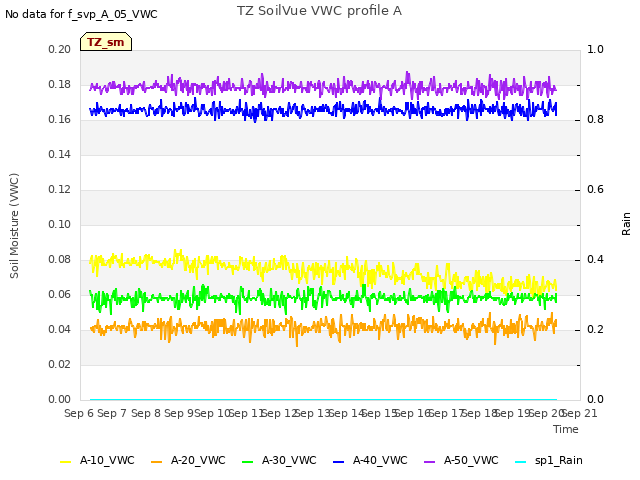Click the chart title TZ SoilVue VWC profile A
The height and width of the screenshot is (480, 640).
(x=319, y=11)
